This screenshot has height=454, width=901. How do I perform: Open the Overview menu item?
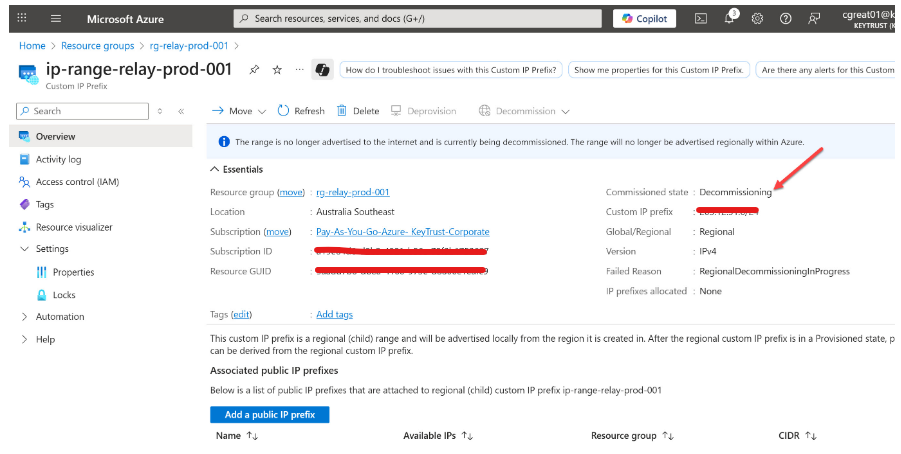(x=101, y=136)
